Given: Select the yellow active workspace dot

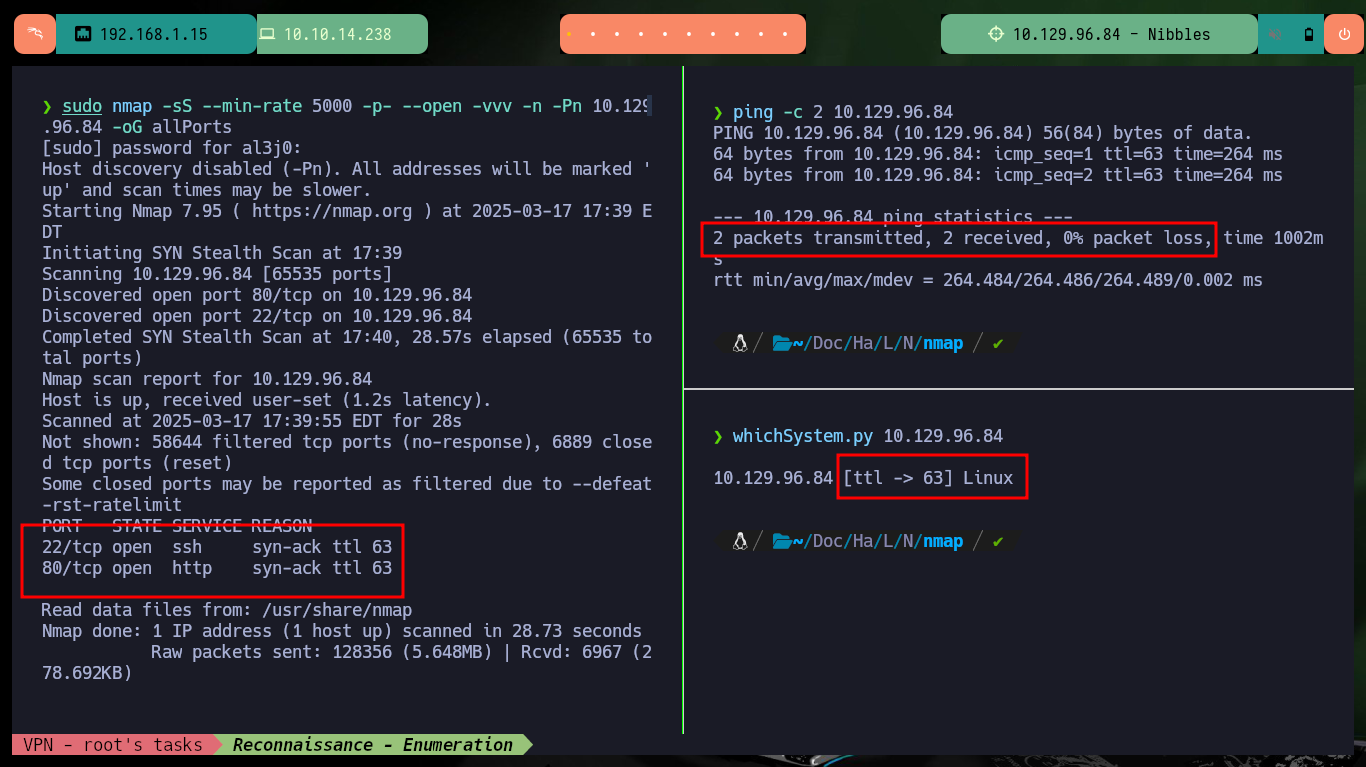Looking at the screenshot, I should 569,34.
